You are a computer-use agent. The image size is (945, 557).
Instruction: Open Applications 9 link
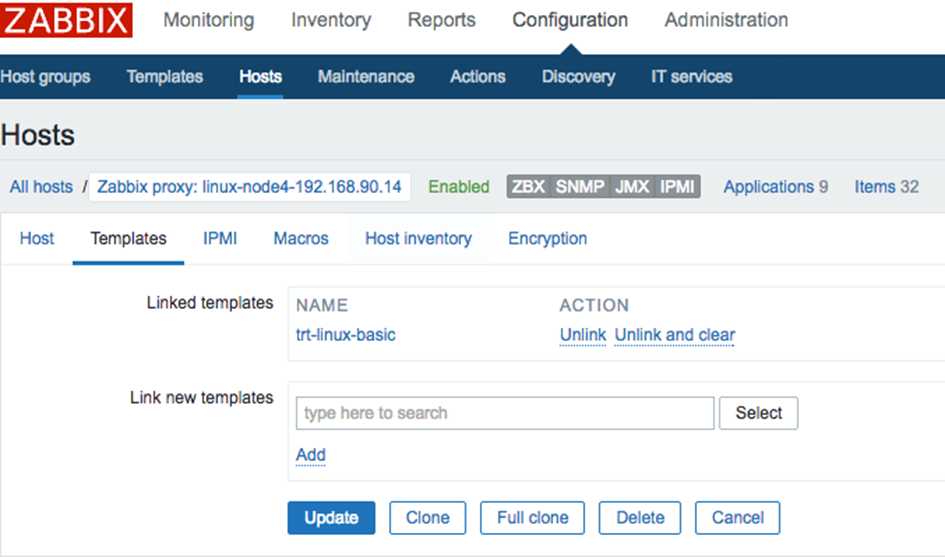[776, 187]
